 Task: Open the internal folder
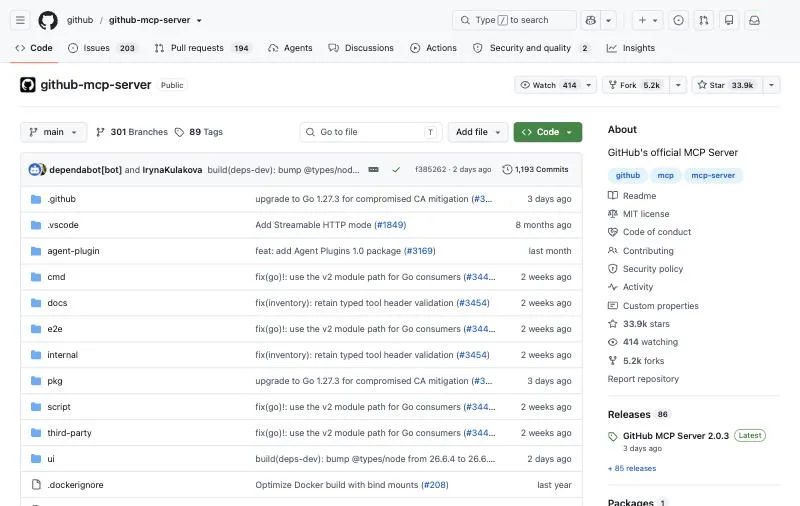click(x=63, y=355)
